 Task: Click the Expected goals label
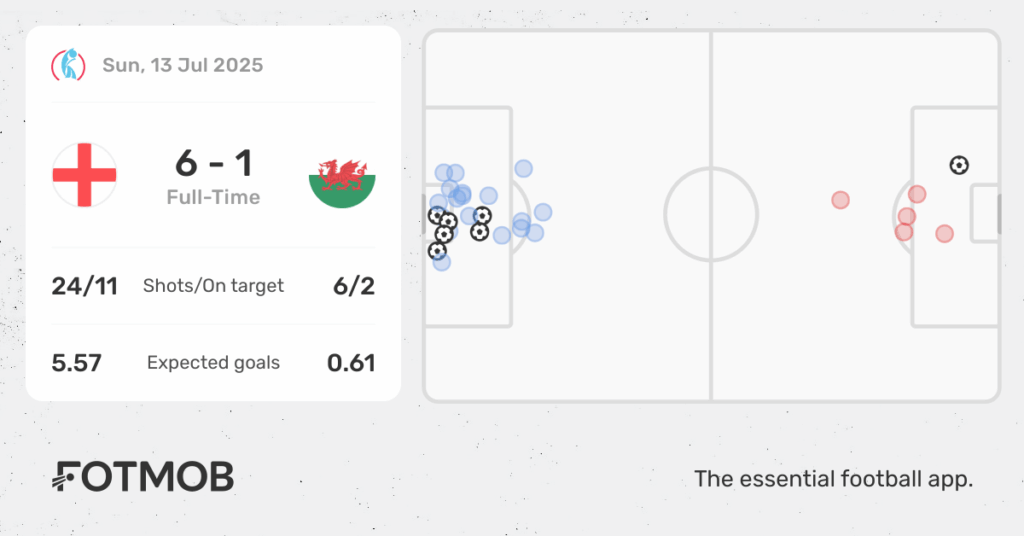[x=214, y=363]
